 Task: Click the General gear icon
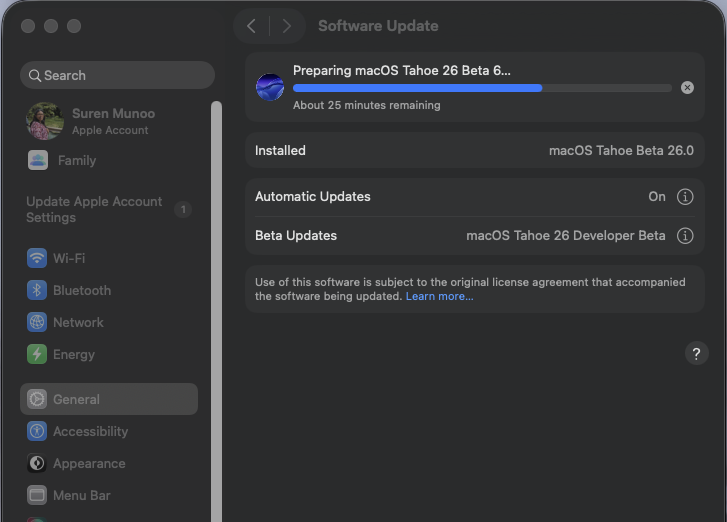(37, 399)
